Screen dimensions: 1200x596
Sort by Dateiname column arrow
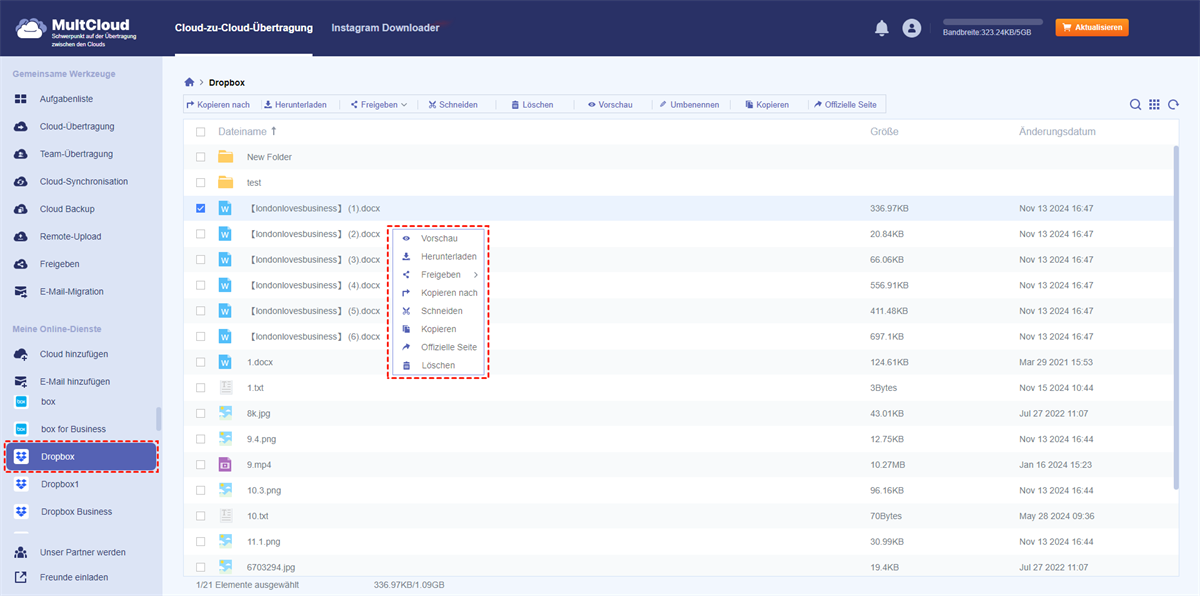(x=274, y=131)
